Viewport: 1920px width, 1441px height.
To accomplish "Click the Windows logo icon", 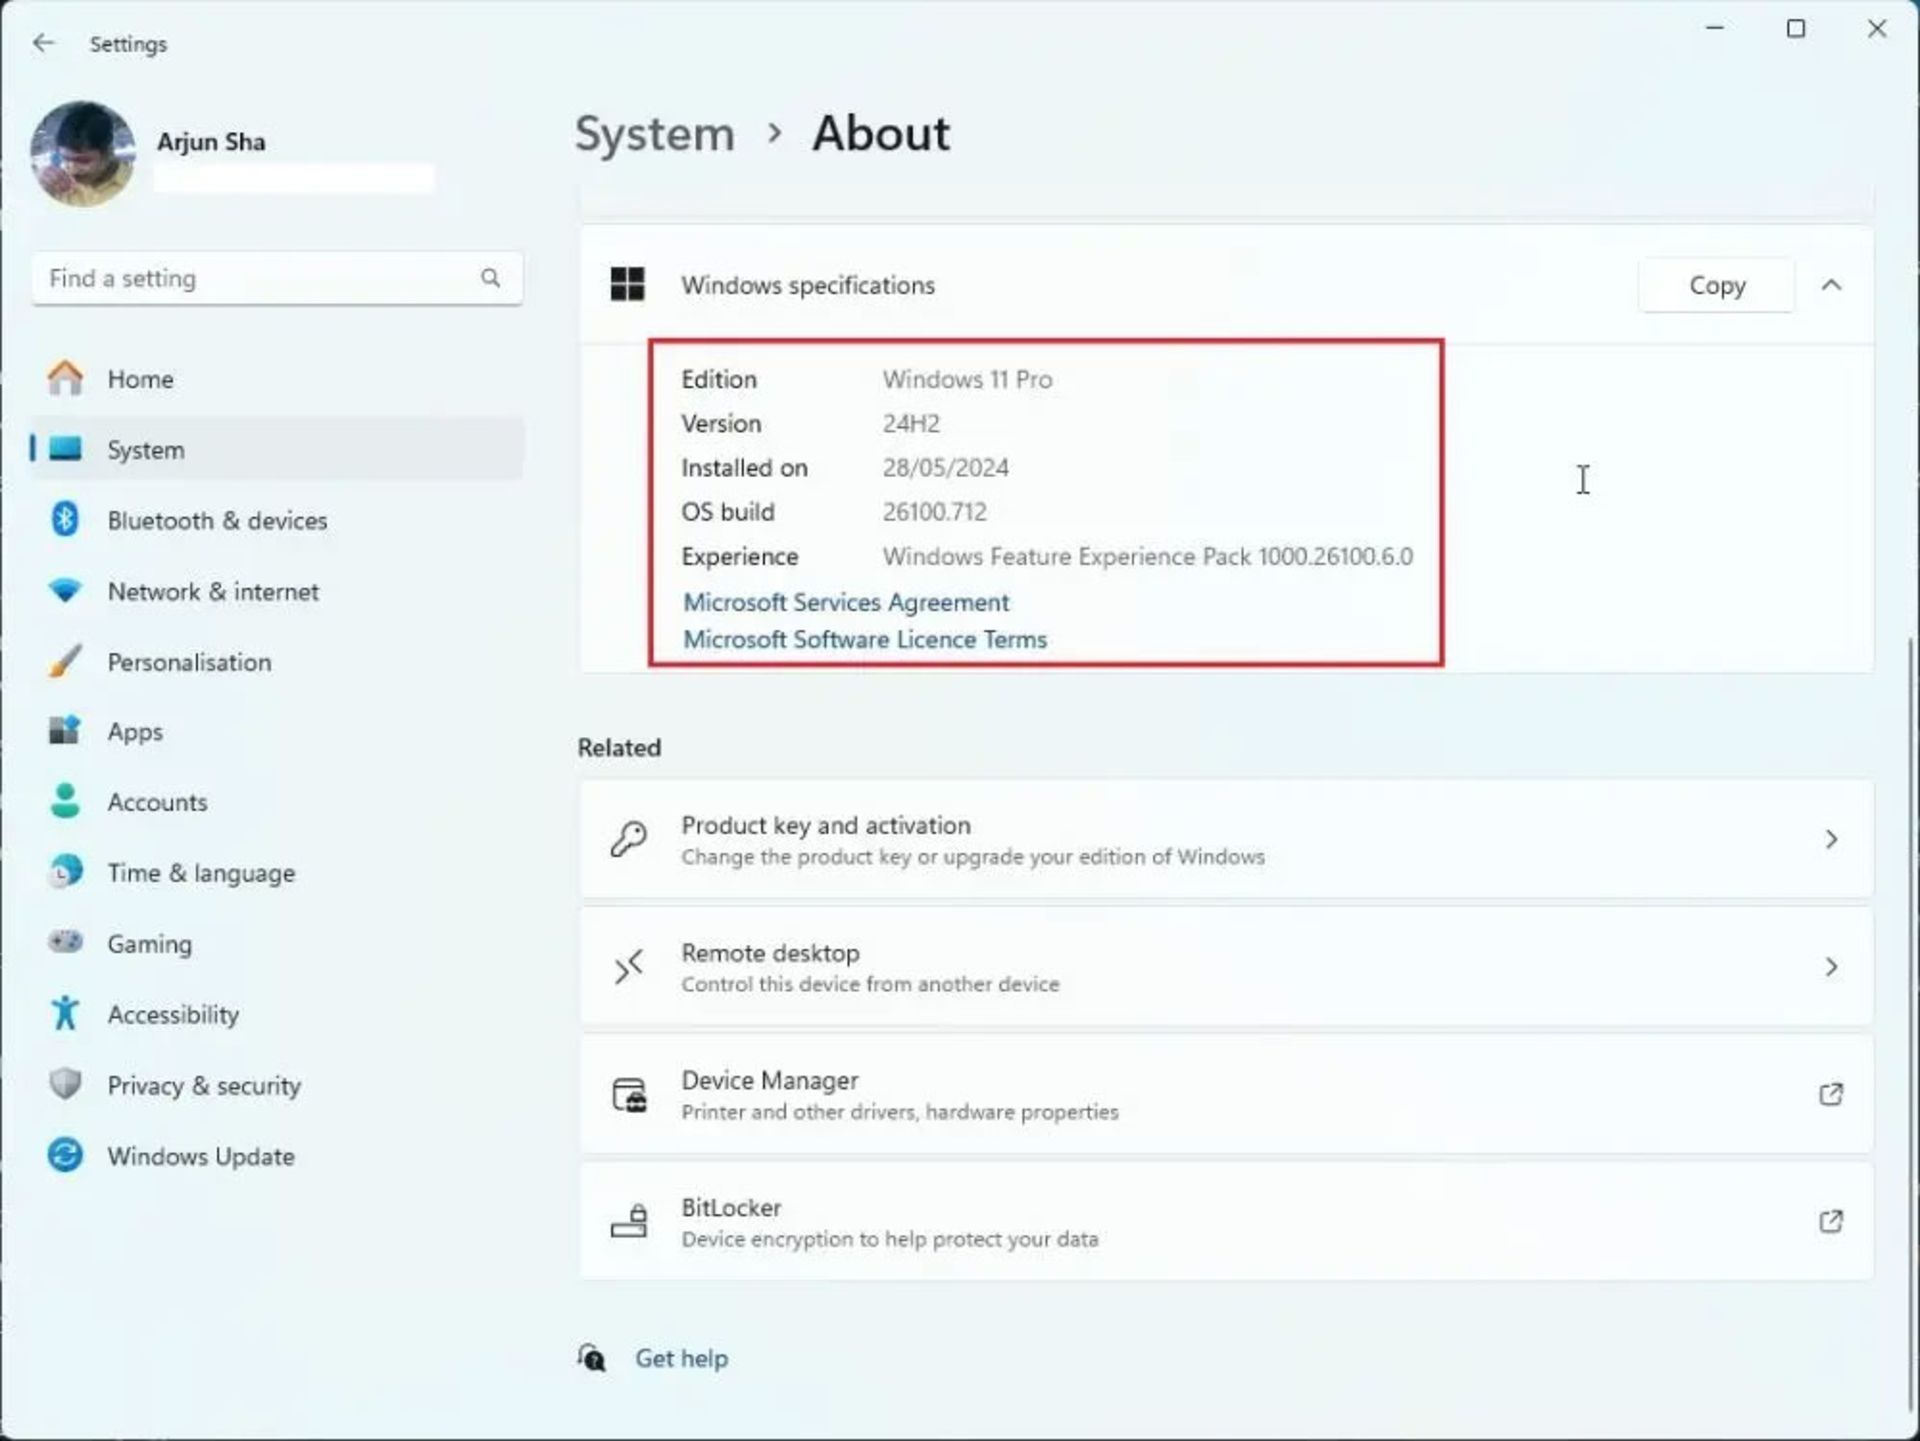I will (x=628, y=285).
